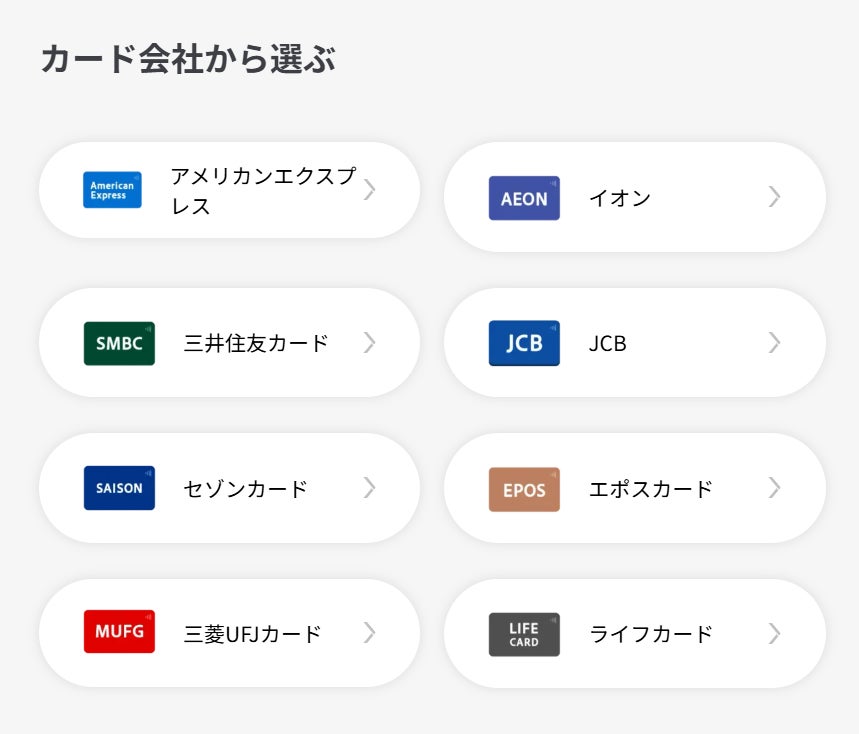Click the red MUFG card logo
This screenshot has width=859, height=734.
click(119, 632)
